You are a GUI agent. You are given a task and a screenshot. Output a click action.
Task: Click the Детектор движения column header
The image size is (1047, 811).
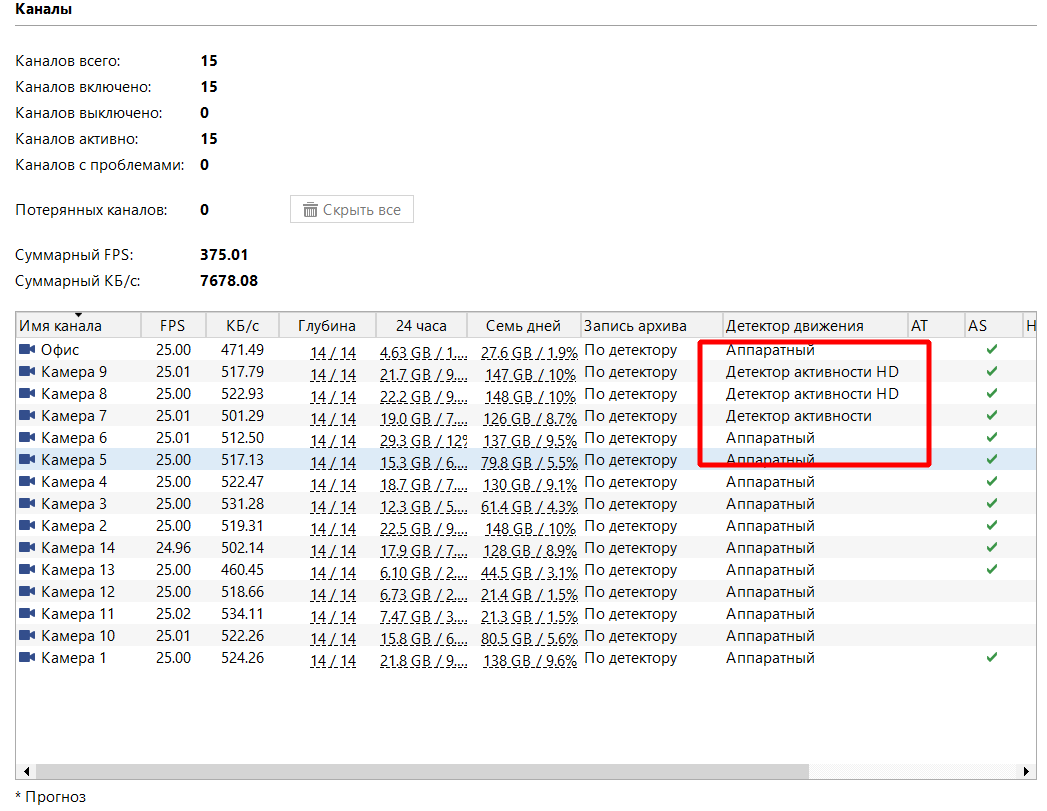click(x=794, y=326)
